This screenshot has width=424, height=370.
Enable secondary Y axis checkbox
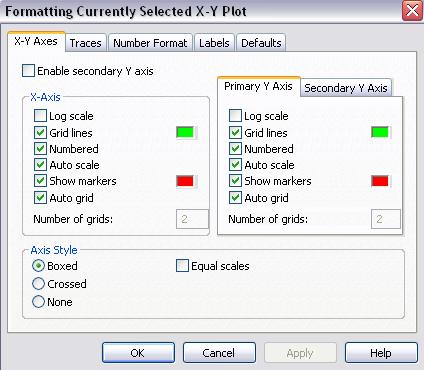point(28,71)
